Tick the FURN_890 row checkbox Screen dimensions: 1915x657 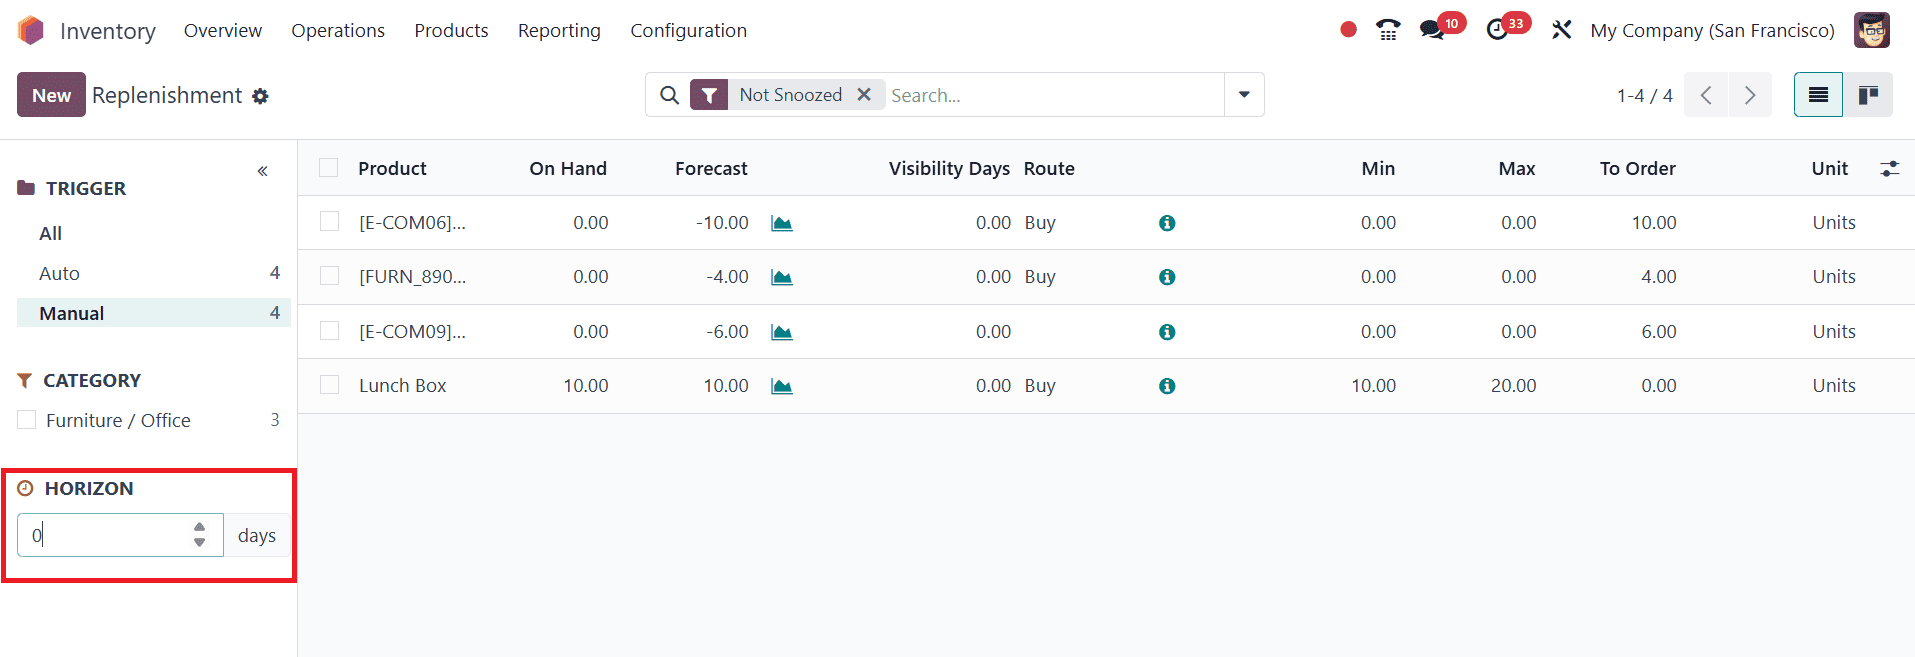point(329,275)
